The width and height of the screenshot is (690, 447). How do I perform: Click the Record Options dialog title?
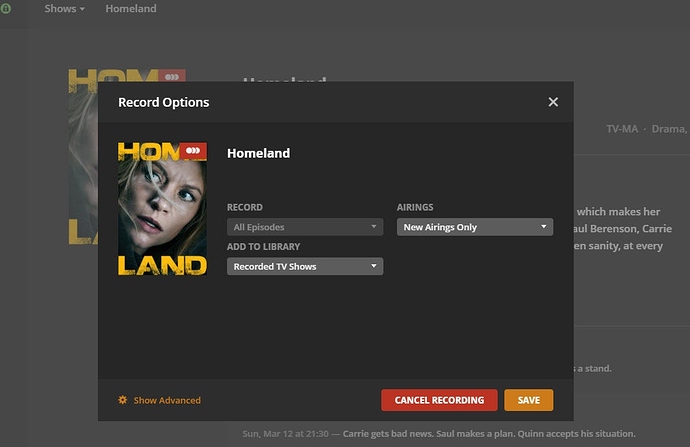pyautogui.click(x=164, y=102)
